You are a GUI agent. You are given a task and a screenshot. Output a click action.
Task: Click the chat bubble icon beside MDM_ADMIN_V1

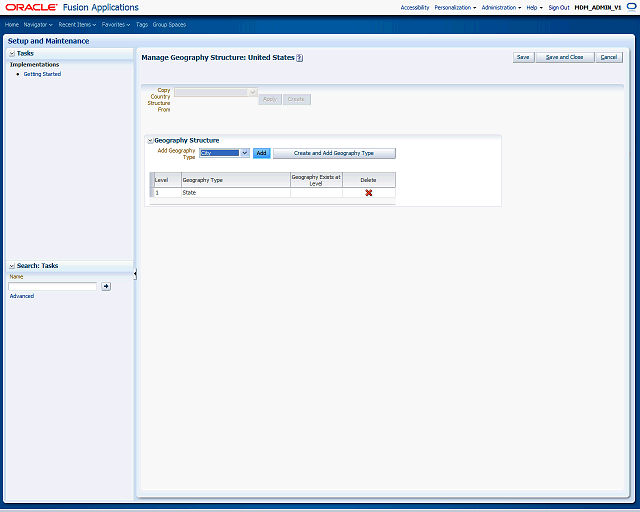pyautogui.click(x=631, y=7)
